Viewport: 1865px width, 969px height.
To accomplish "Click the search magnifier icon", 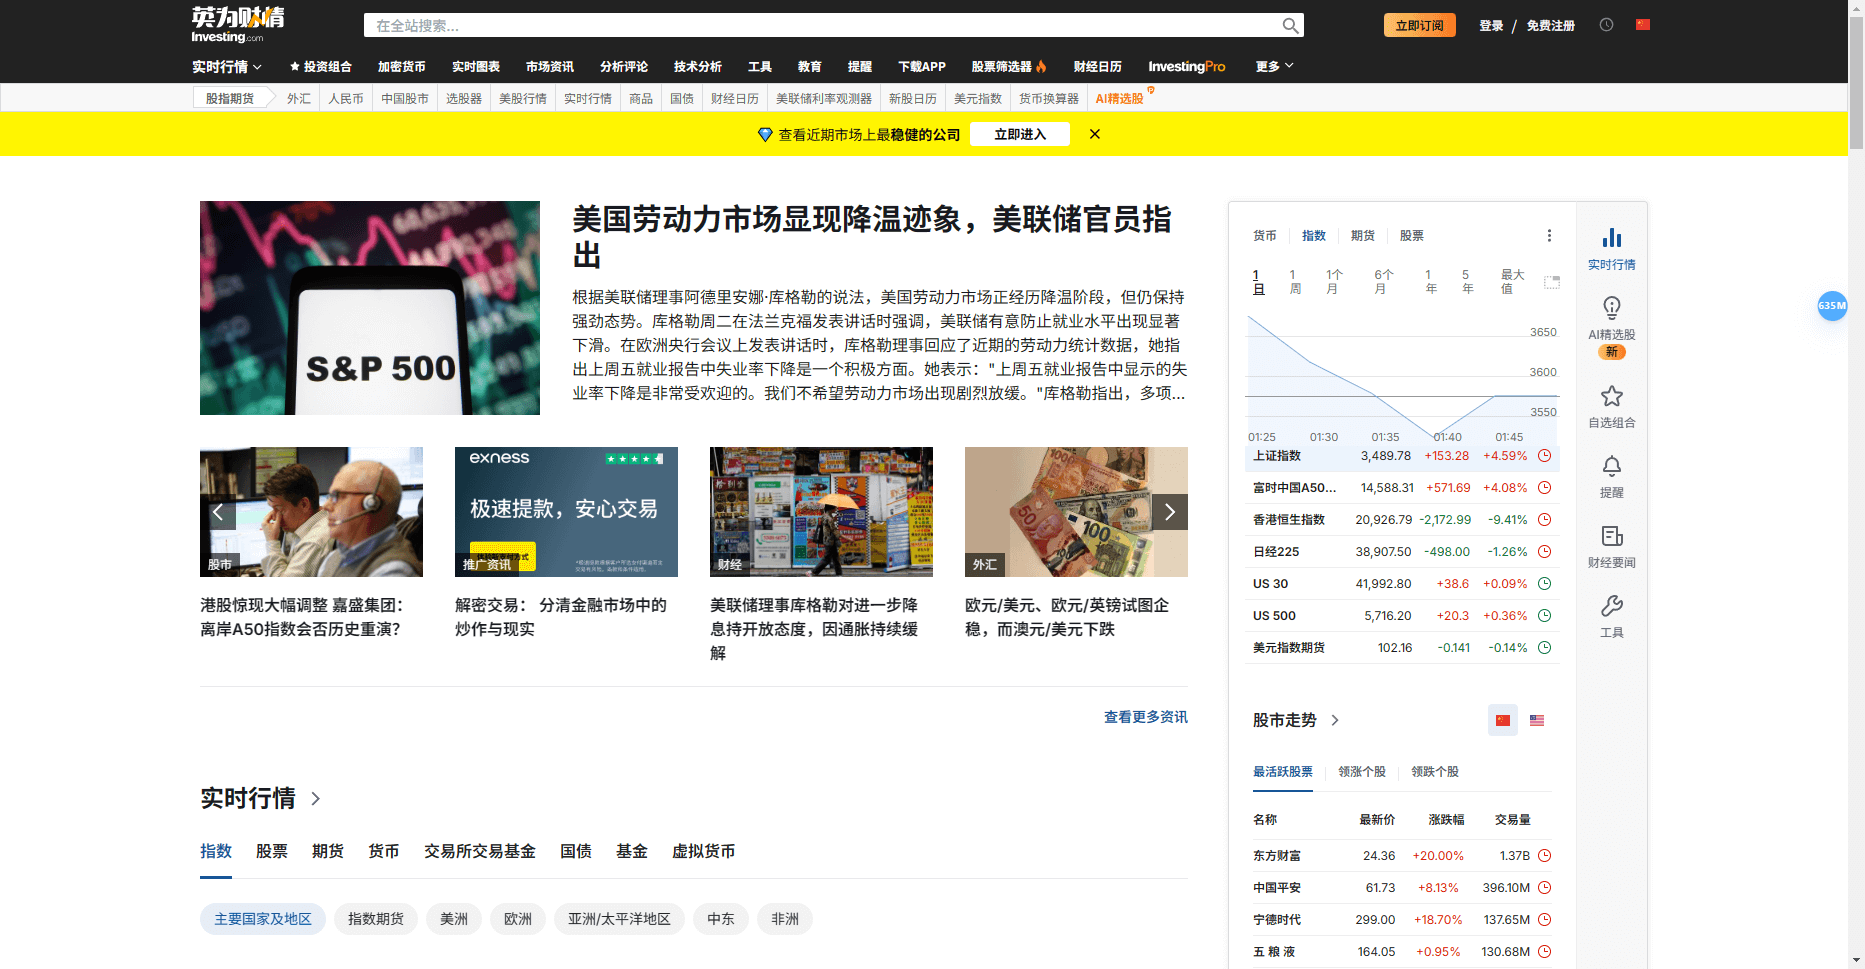I will (1290, 26).
